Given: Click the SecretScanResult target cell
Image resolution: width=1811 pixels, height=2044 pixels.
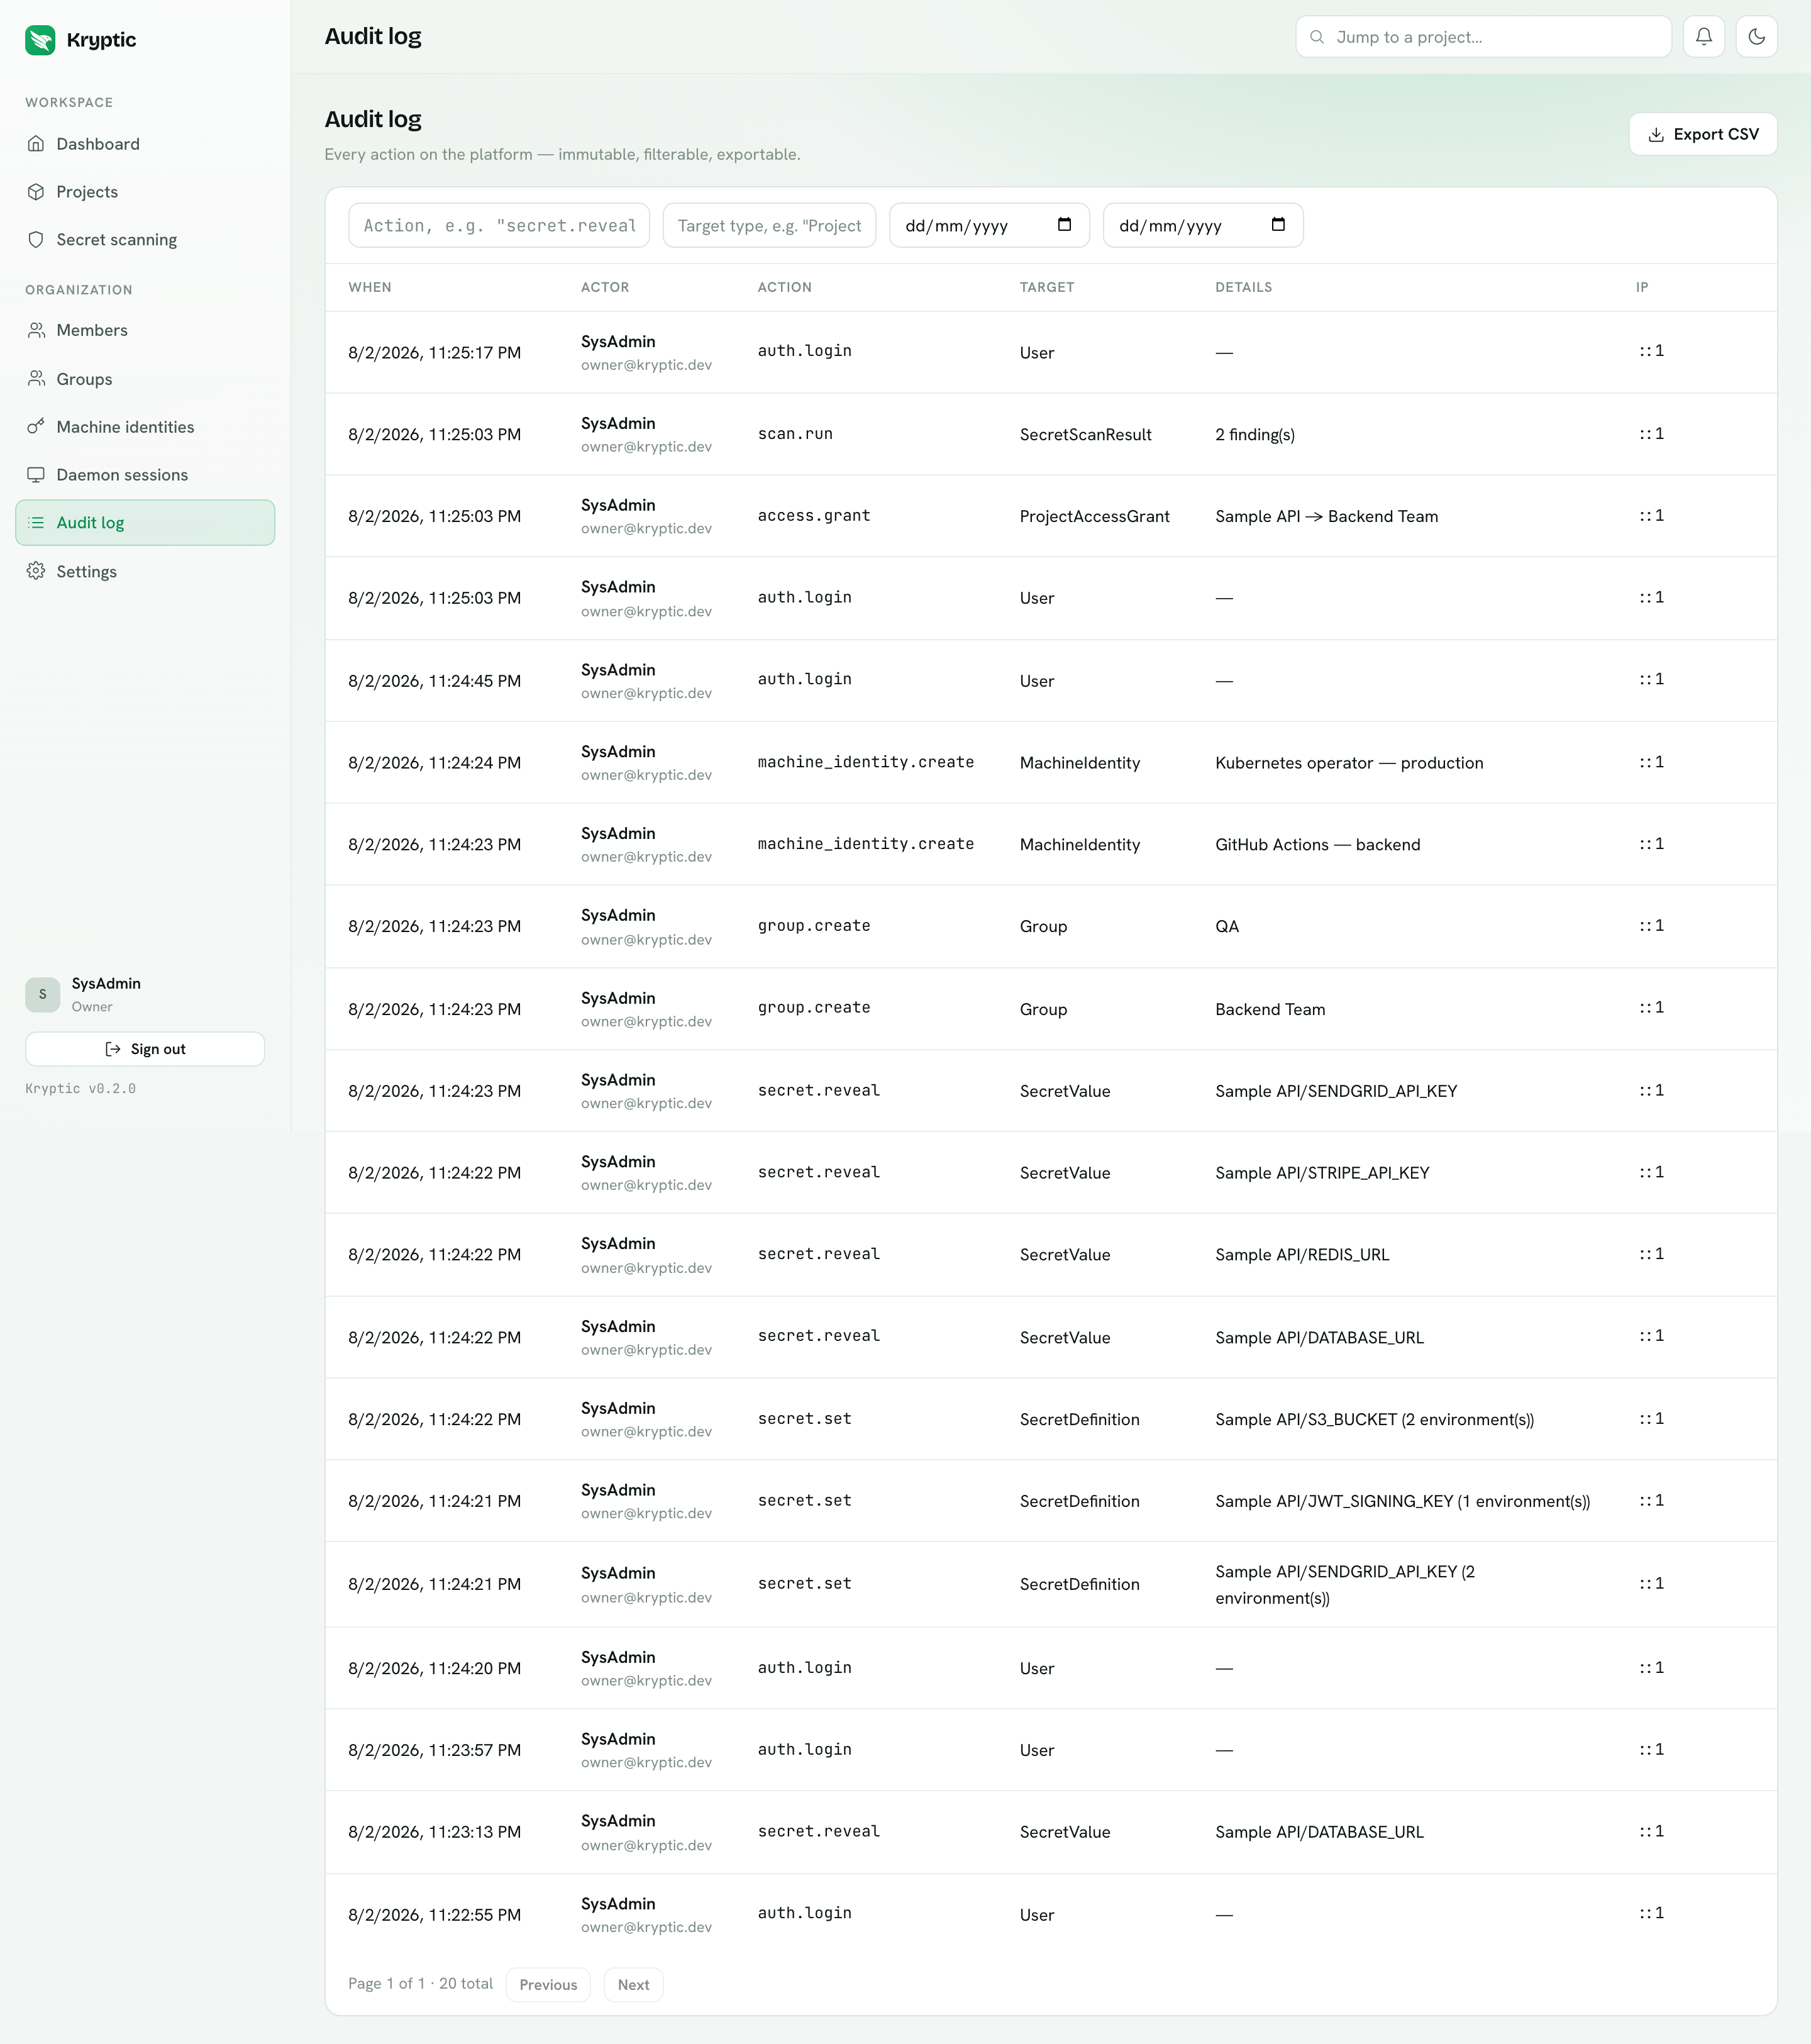Looking at the screenshot, I should 1086,434.
